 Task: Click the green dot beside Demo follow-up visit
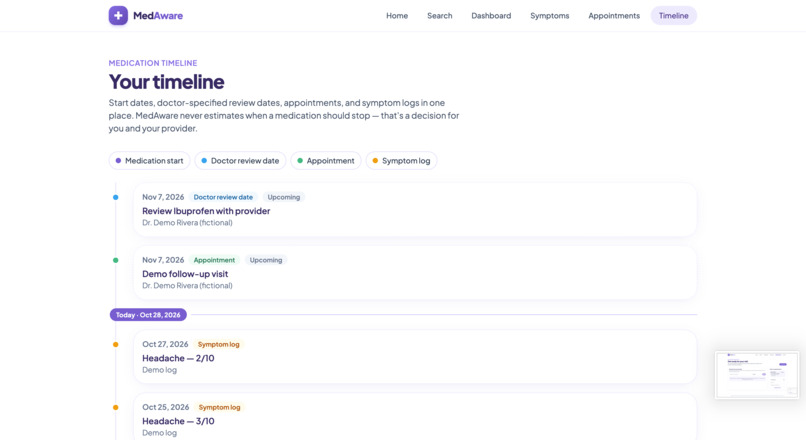[116, 260]
